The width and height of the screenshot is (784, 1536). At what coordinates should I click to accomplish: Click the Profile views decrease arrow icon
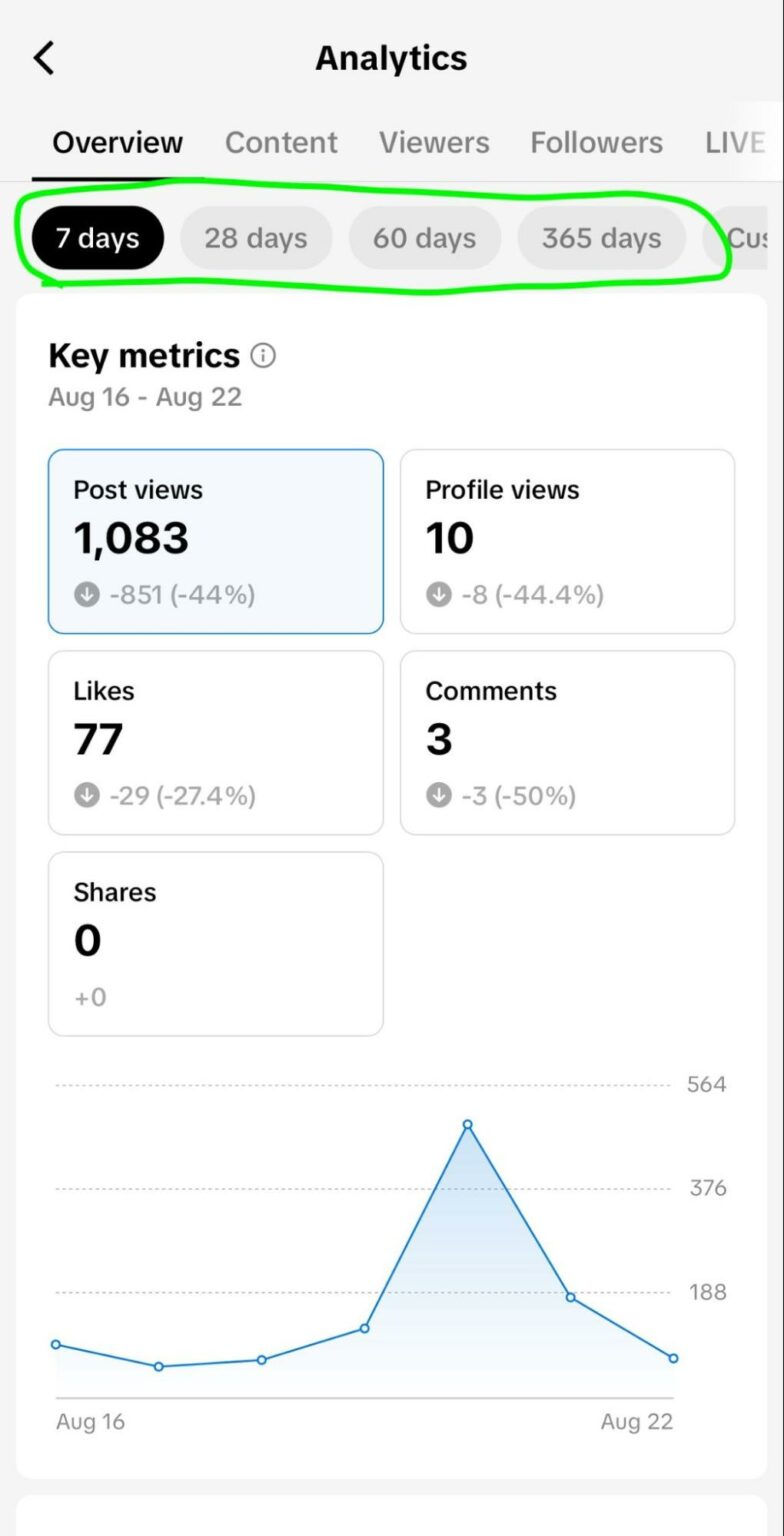(438, 594)
